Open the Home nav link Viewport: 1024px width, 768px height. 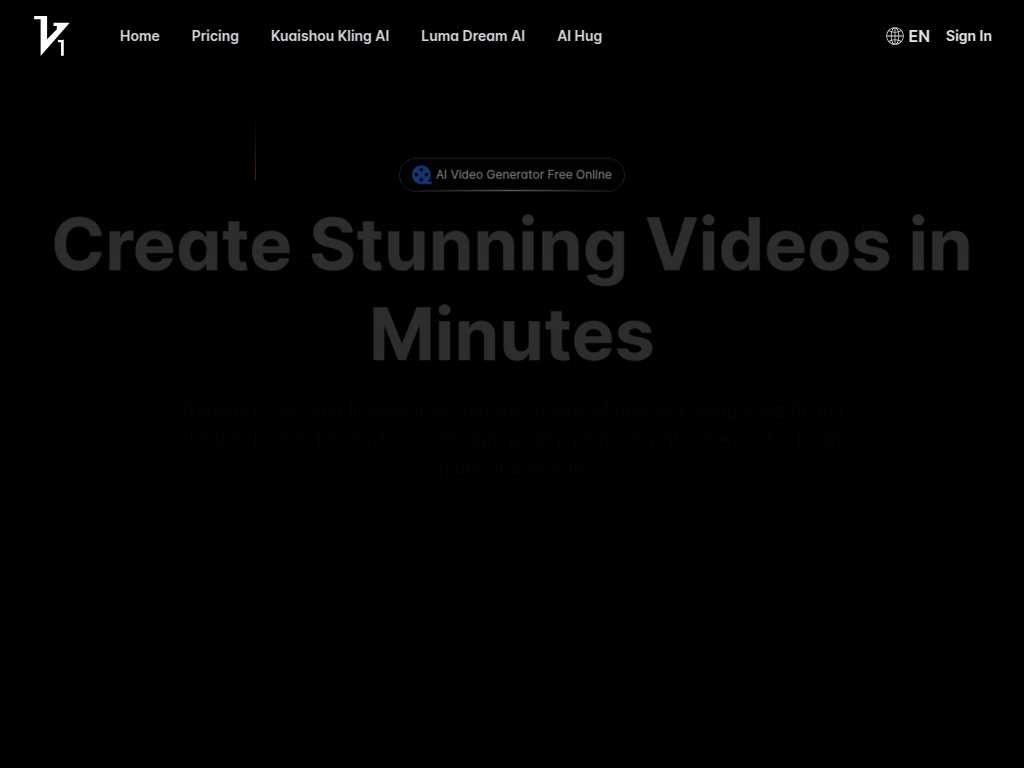(x=140, y=36)
